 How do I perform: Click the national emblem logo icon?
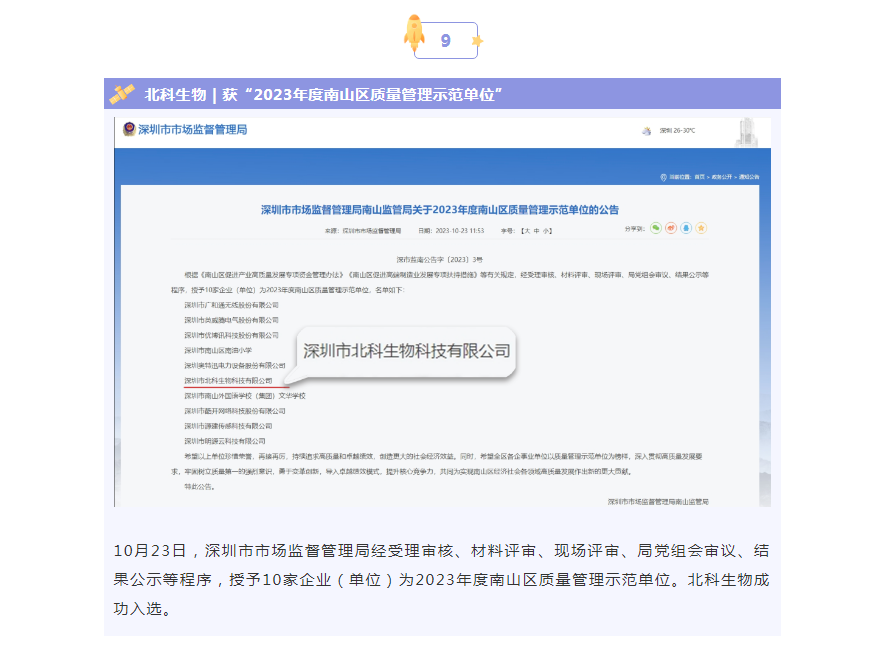129,129
